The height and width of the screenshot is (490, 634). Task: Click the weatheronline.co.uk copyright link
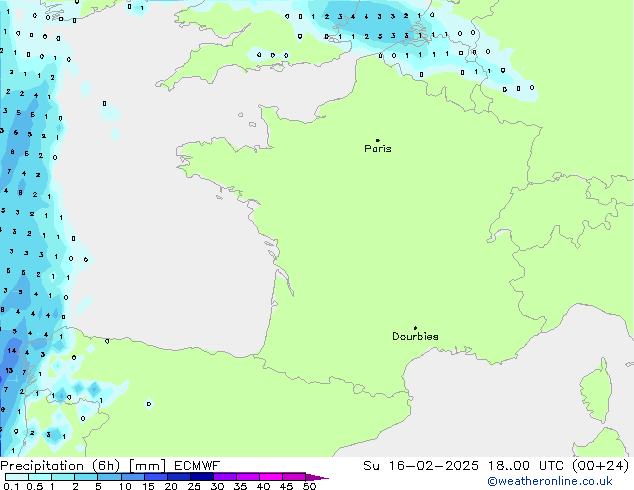coord(550,481)
